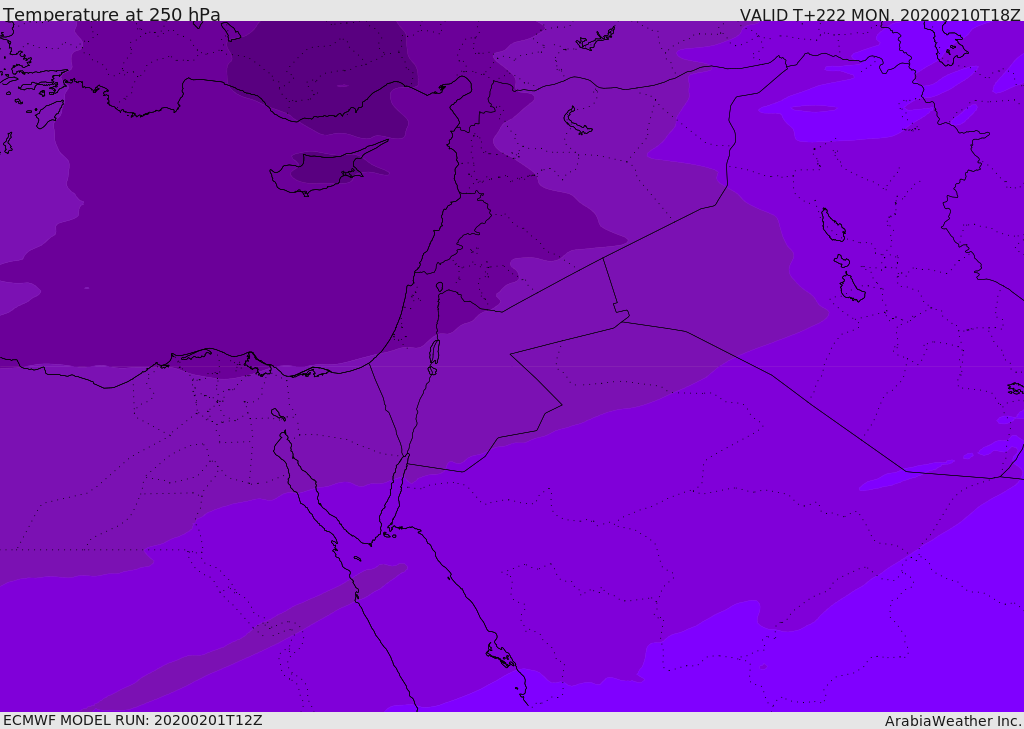The height and width of the screenshot is (729, 1024).
Task: Click the "VALID T+222 MON. 20200210T18Z" label
Action: click(x=880, y=14)
